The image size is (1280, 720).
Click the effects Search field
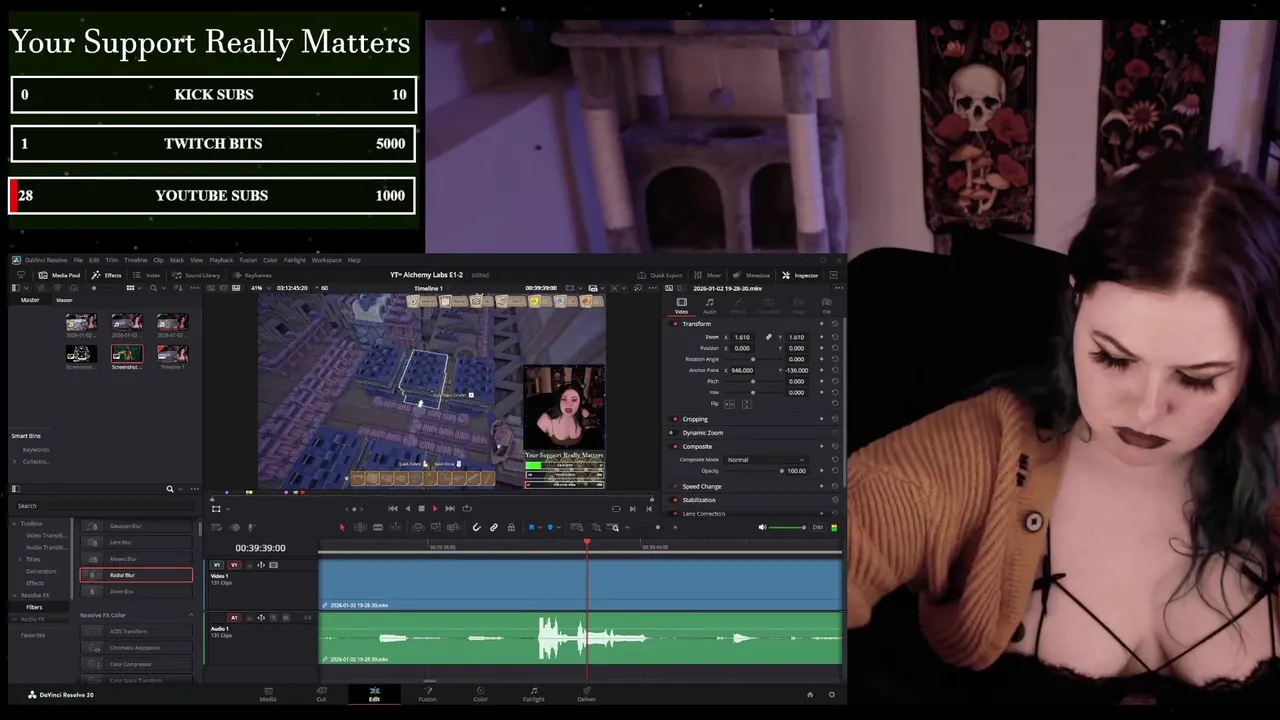point(103,506)
